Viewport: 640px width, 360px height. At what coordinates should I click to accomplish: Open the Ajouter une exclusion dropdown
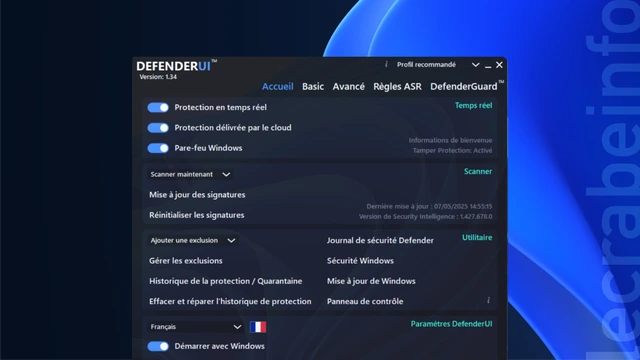(193, 240)
